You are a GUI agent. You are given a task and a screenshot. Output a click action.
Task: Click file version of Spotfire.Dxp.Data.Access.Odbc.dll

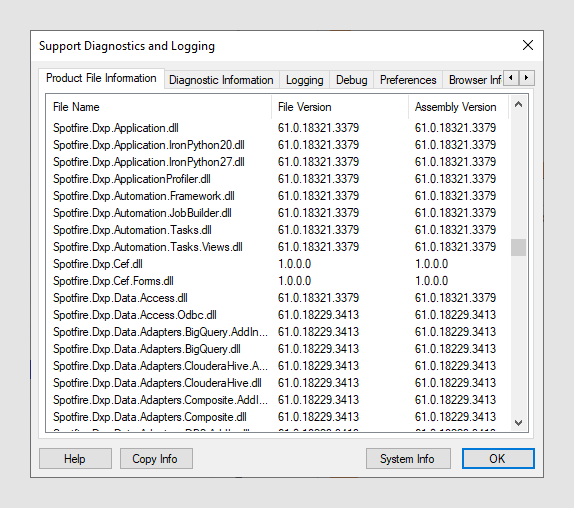click(318, 315)
